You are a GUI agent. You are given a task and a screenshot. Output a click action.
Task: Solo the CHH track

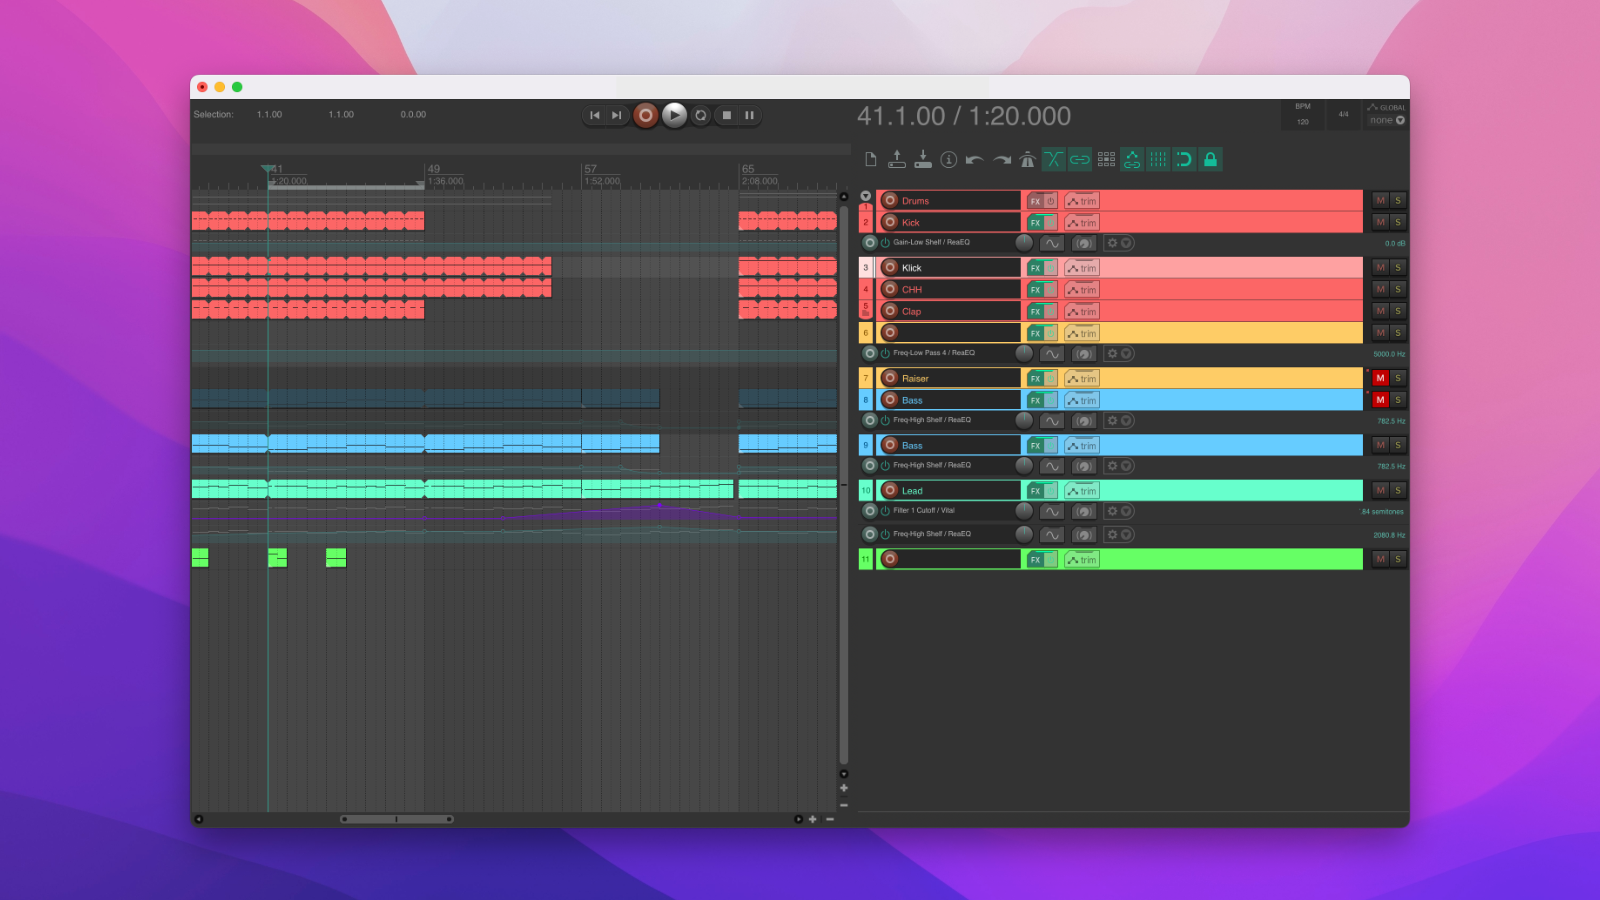coord(1398,289)
